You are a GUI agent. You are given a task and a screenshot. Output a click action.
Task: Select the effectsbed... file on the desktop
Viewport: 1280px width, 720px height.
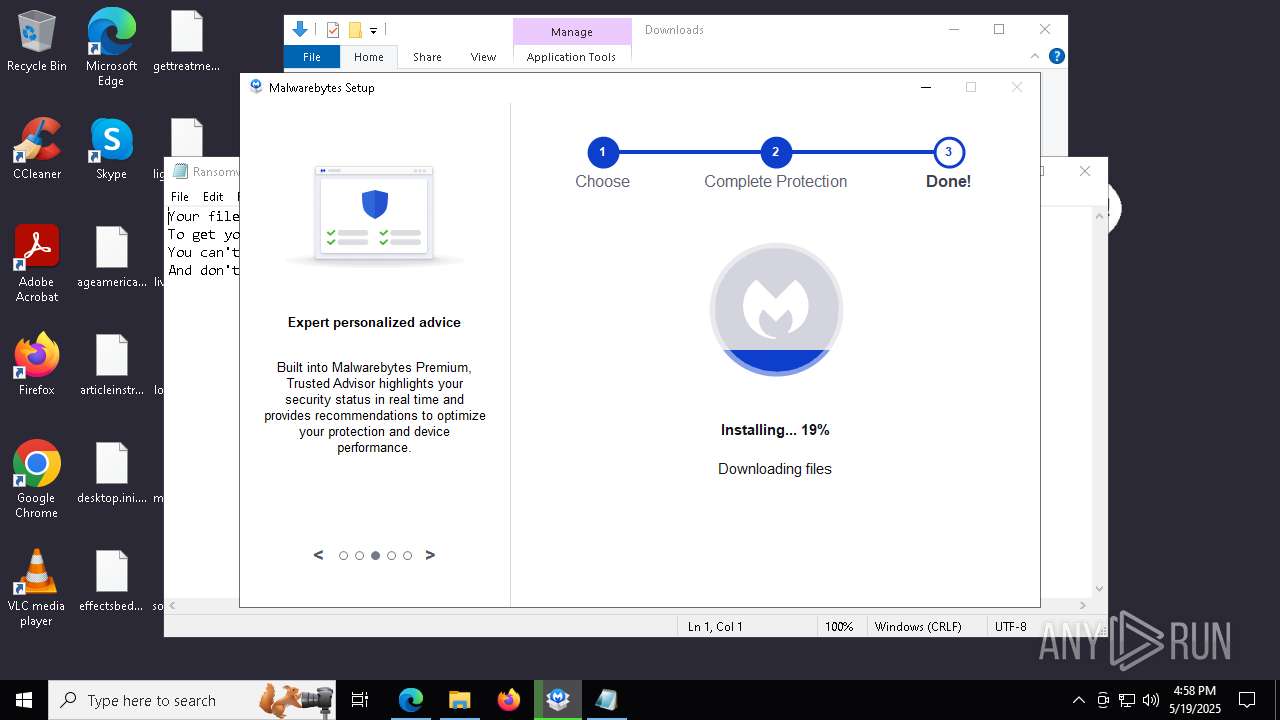coord(112,581)
